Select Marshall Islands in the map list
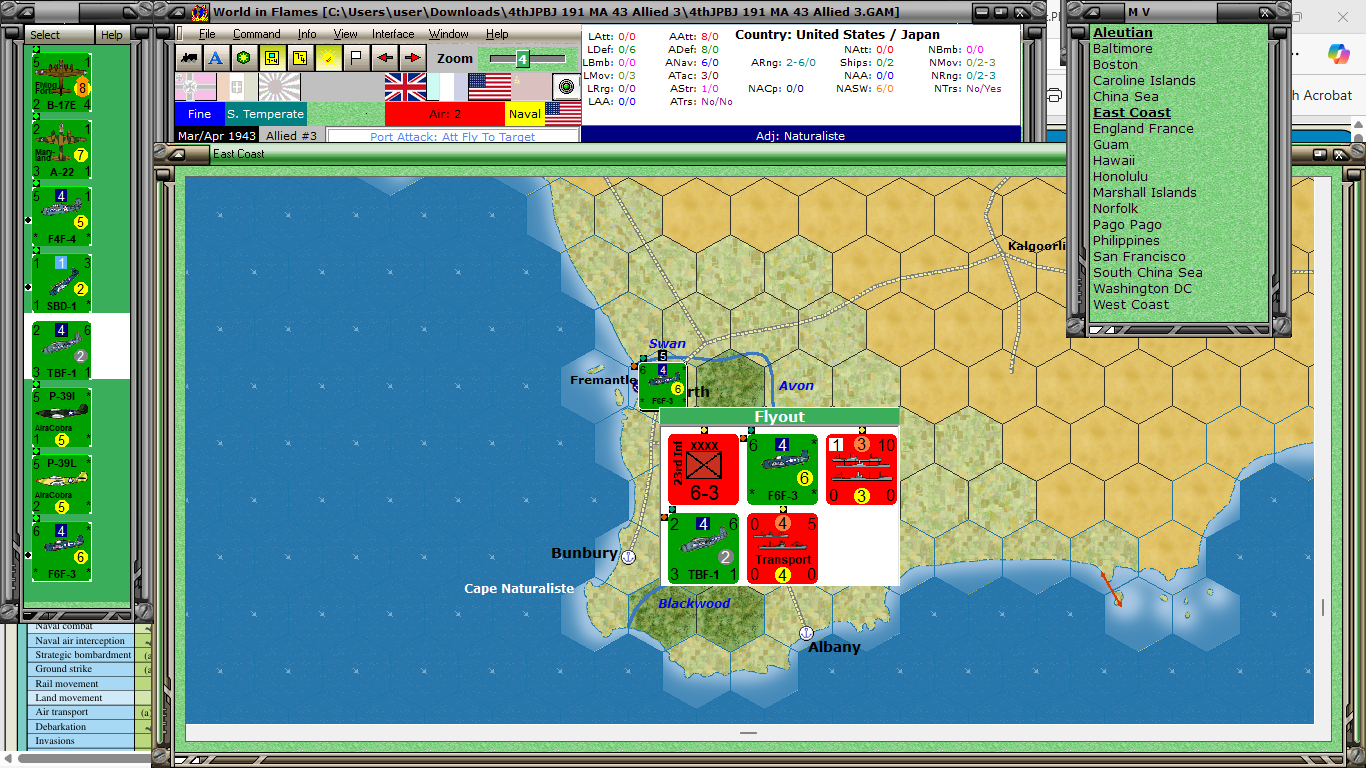The image size is (1366, 768). [x=1145, y=193]
